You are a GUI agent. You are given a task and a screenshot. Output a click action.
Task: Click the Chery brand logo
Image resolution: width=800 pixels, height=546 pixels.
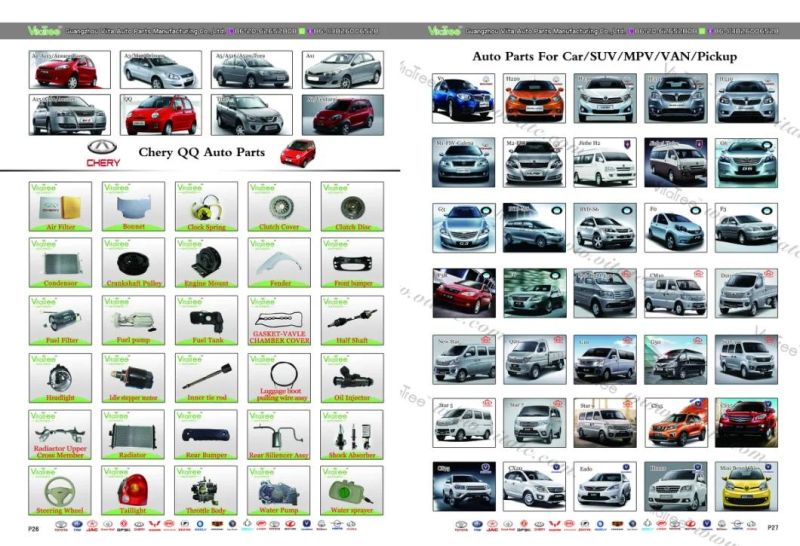pos(103,154)
